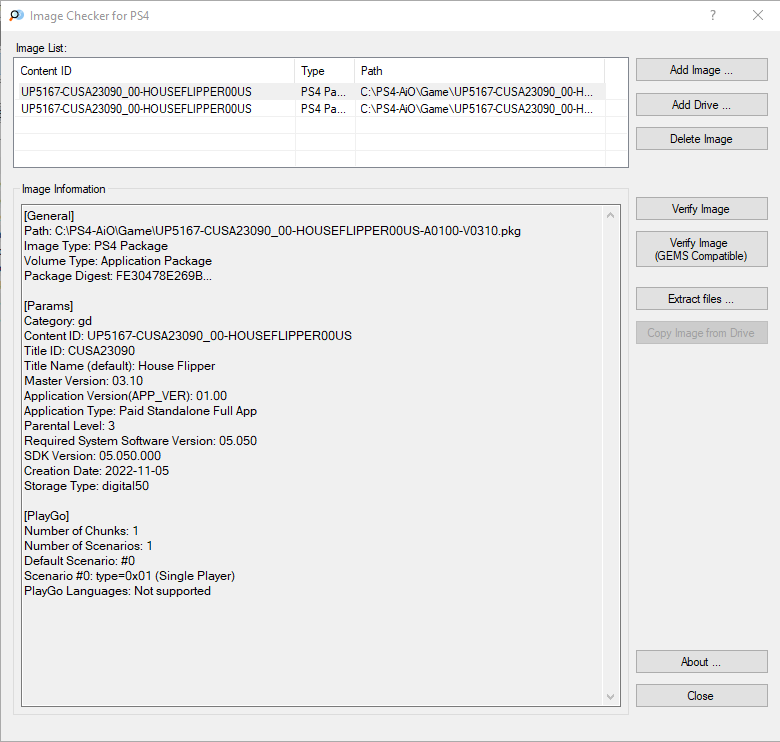Click the Image Checker app icon in title bar

point(16,15)
